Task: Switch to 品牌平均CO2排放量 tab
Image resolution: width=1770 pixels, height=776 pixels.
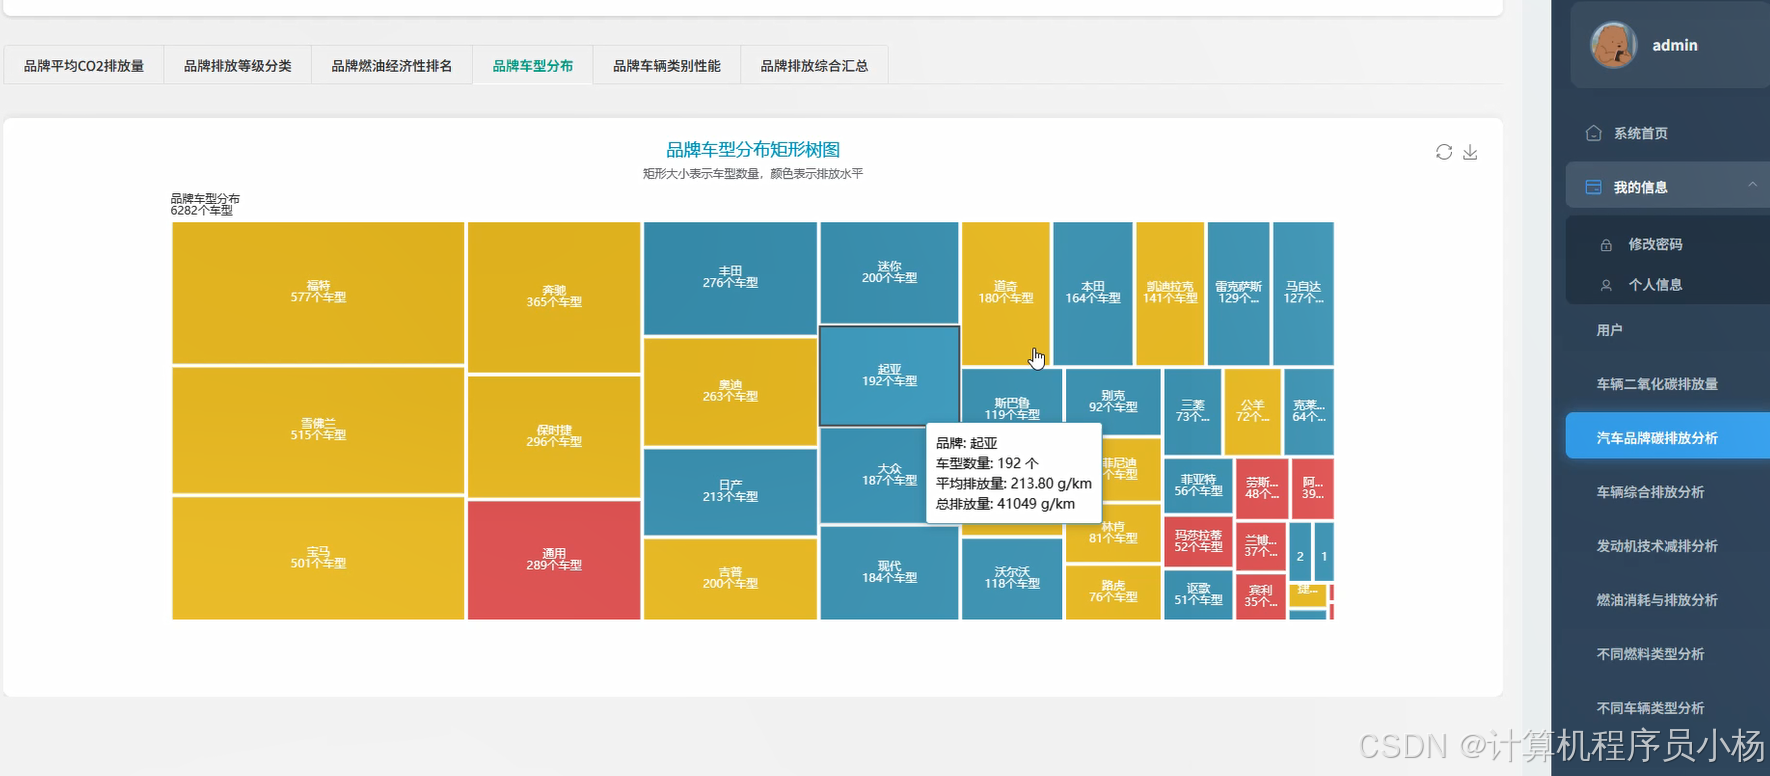Action: click(84, 66)
